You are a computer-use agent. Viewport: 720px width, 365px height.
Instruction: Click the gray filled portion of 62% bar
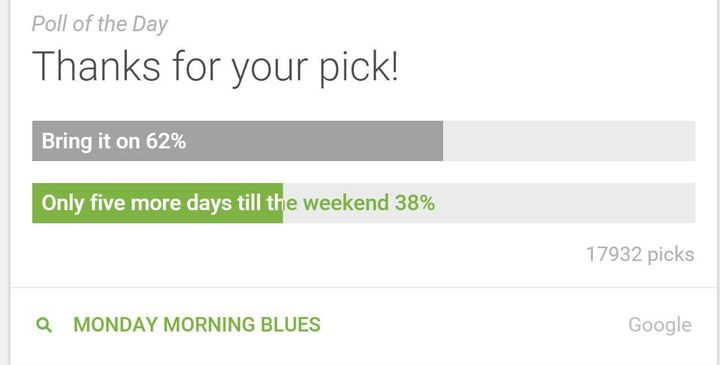click(237, 141)
